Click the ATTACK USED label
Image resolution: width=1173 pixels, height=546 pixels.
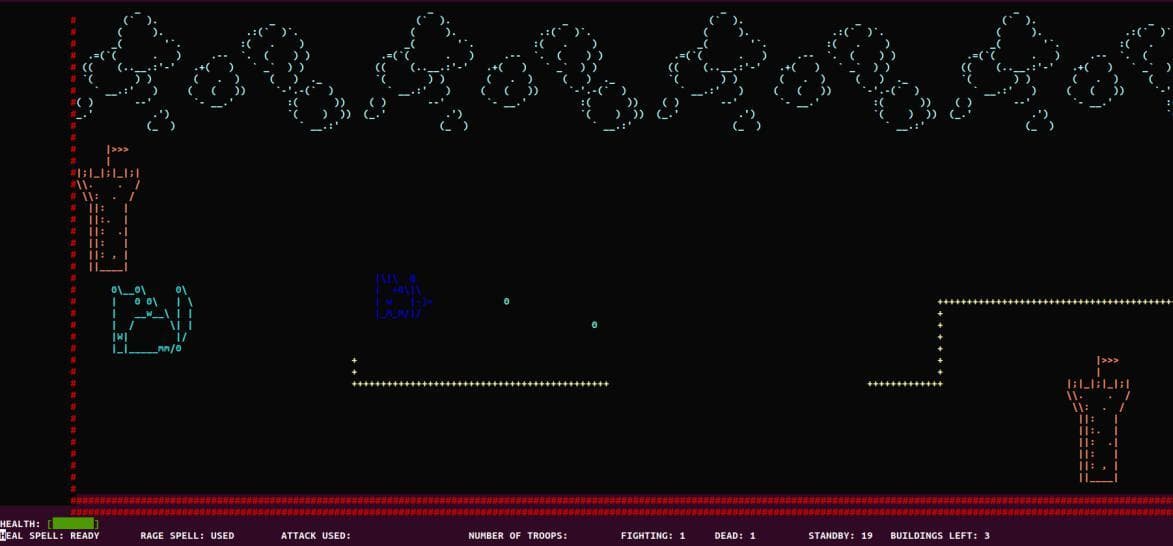(x=316, y=536)
